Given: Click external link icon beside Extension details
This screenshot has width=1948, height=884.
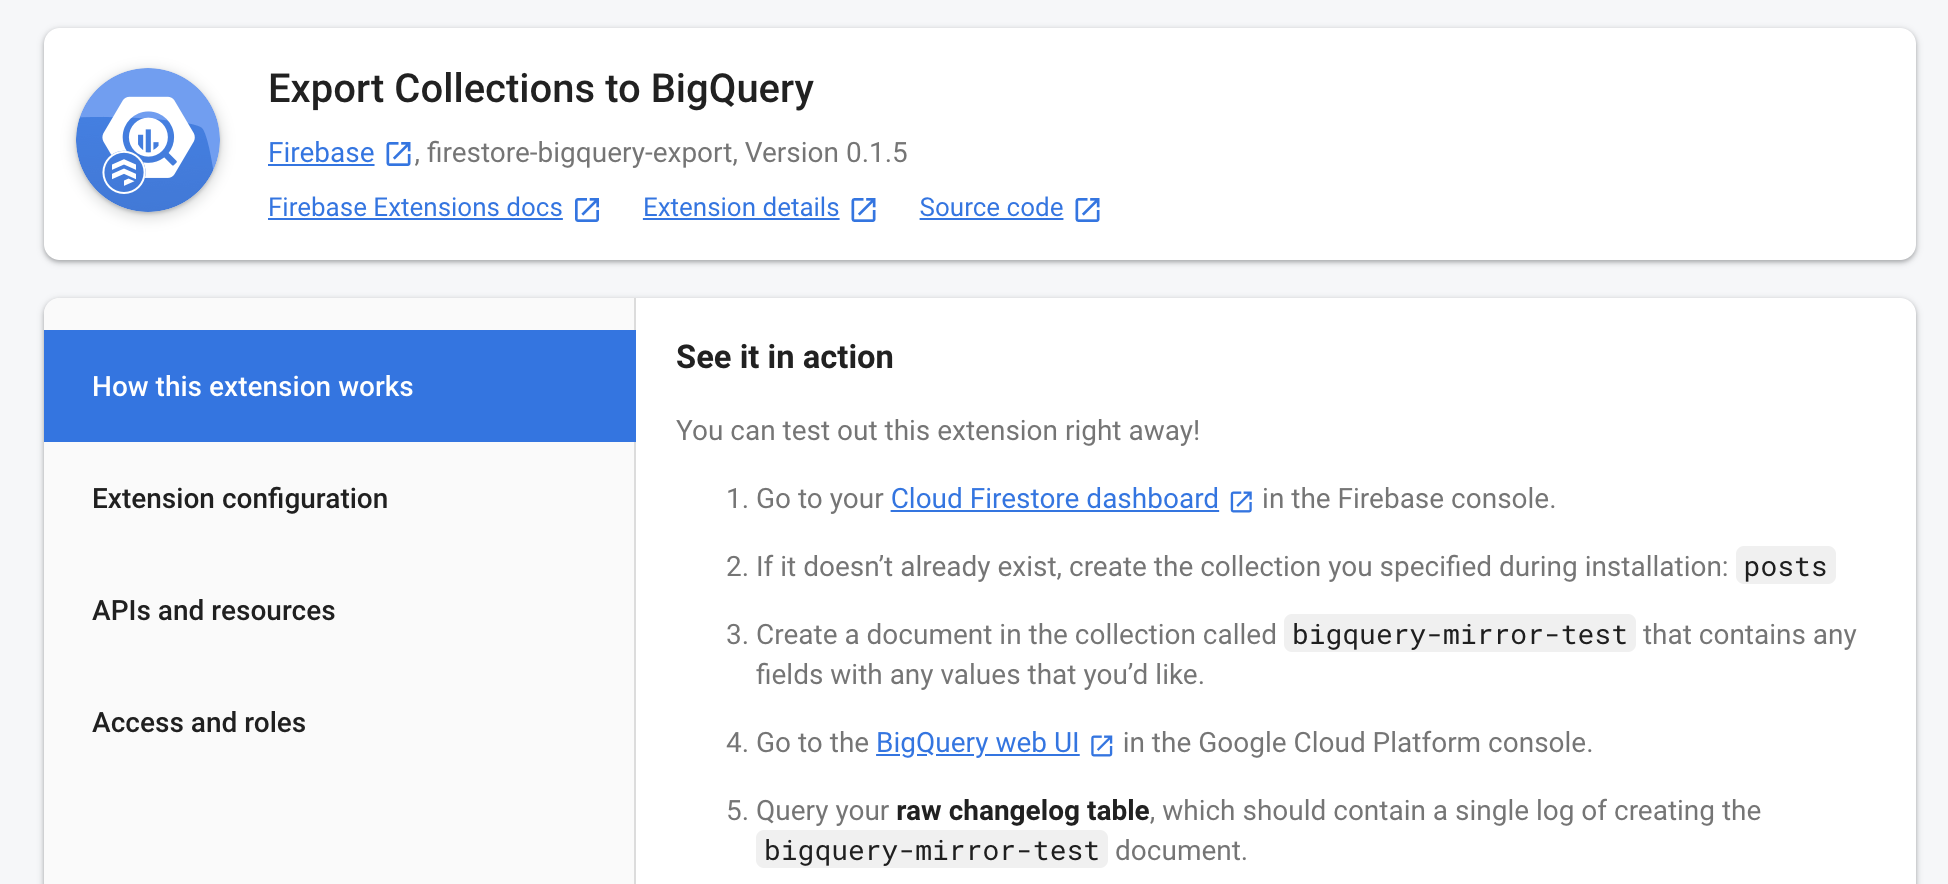Looking at the screenshot, I should (x=863, y=209).
